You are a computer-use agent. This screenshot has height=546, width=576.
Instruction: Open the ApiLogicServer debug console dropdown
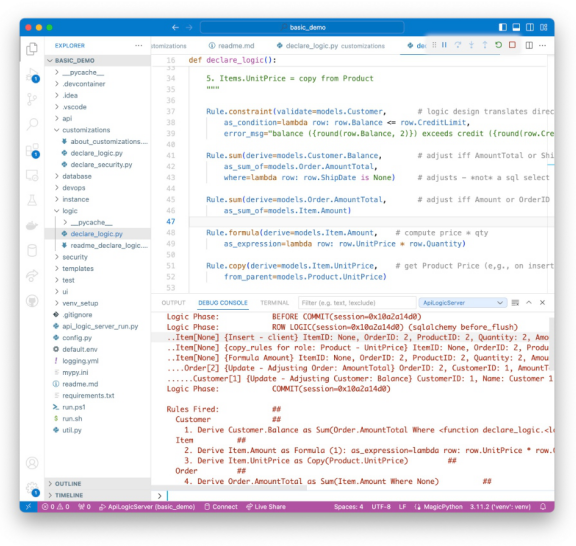(x=462, y=302)
